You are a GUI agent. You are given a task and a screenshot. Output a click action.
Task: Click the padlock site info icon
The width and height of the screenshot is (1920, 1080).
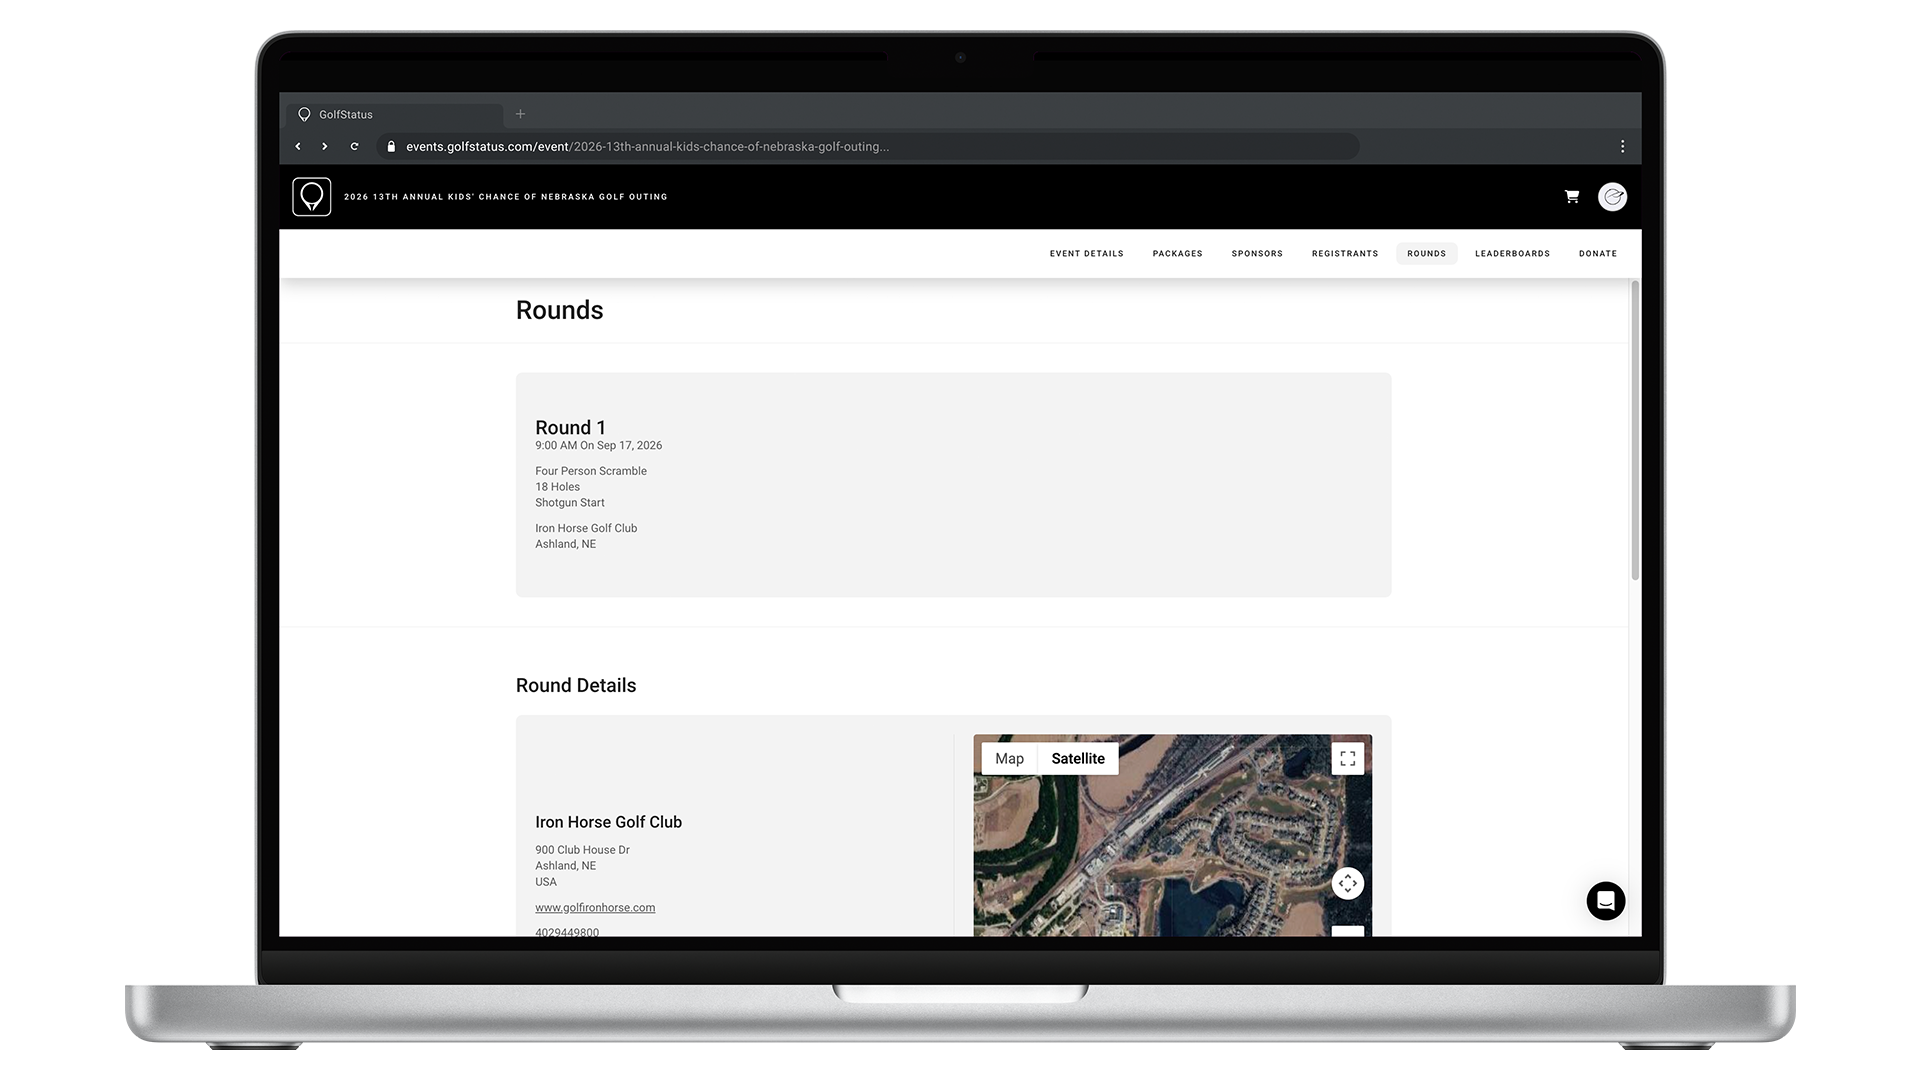391,146
